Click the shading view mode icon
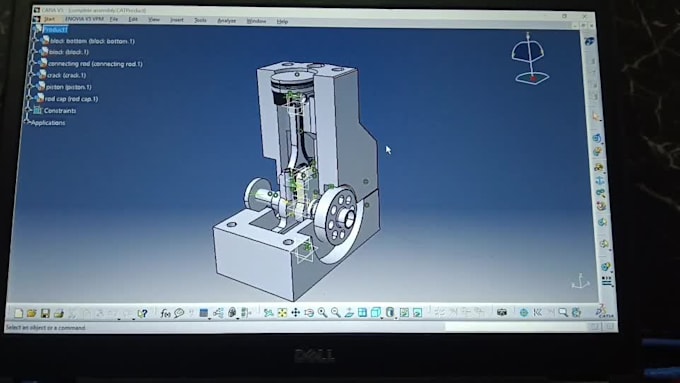 coord(389,313)
